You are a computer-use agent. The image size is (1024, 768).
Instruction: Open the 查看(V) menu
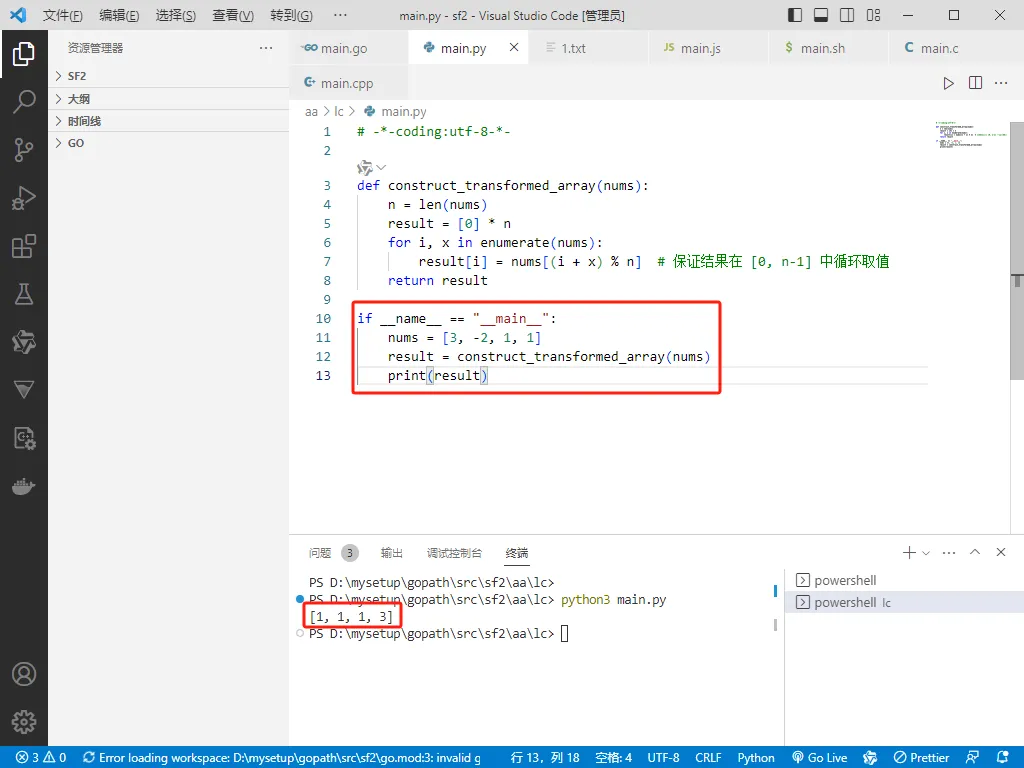pyautogui.click(x=233, y=15)
